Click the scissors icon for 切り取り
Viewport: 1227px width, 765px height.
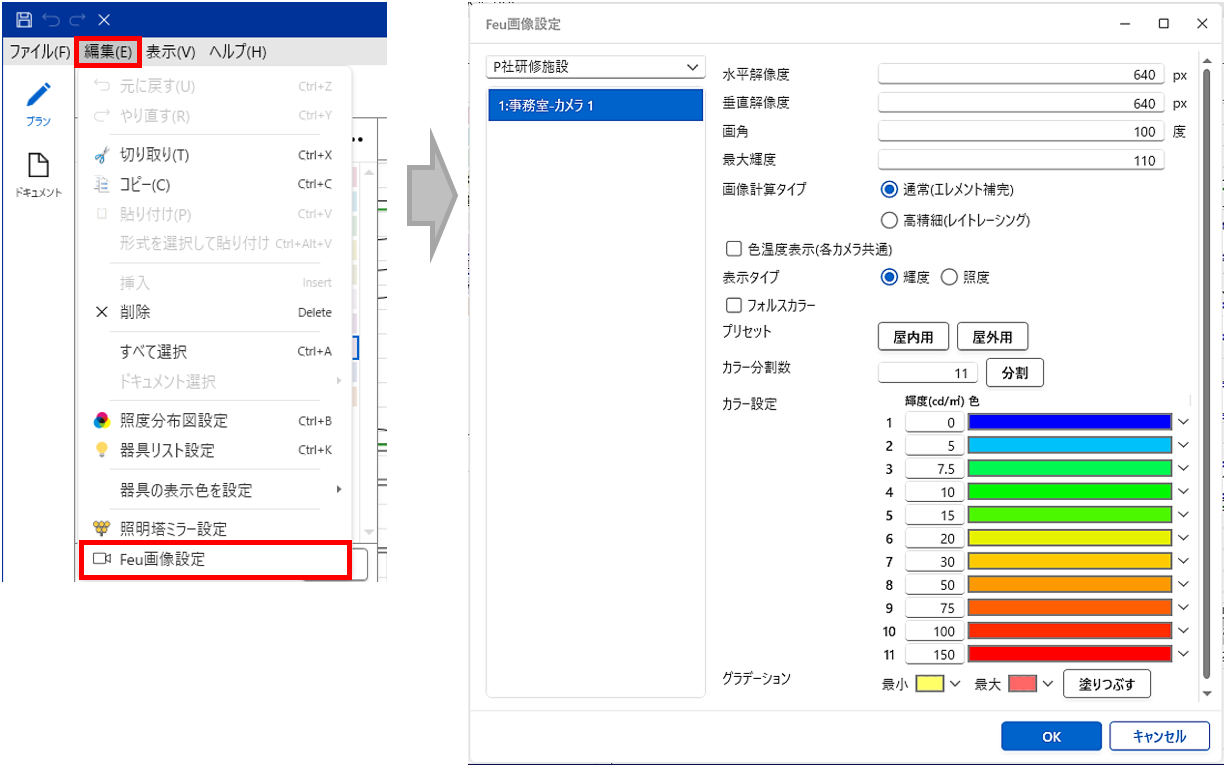click(x=101, y=155)
